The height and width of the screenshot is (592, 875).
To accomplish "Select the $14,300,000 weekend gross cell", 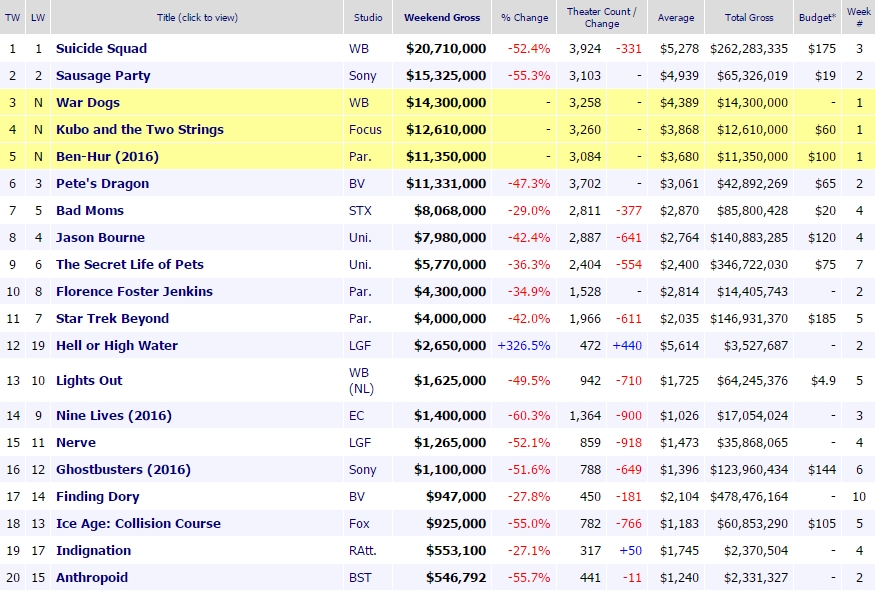I will point(446,103).
